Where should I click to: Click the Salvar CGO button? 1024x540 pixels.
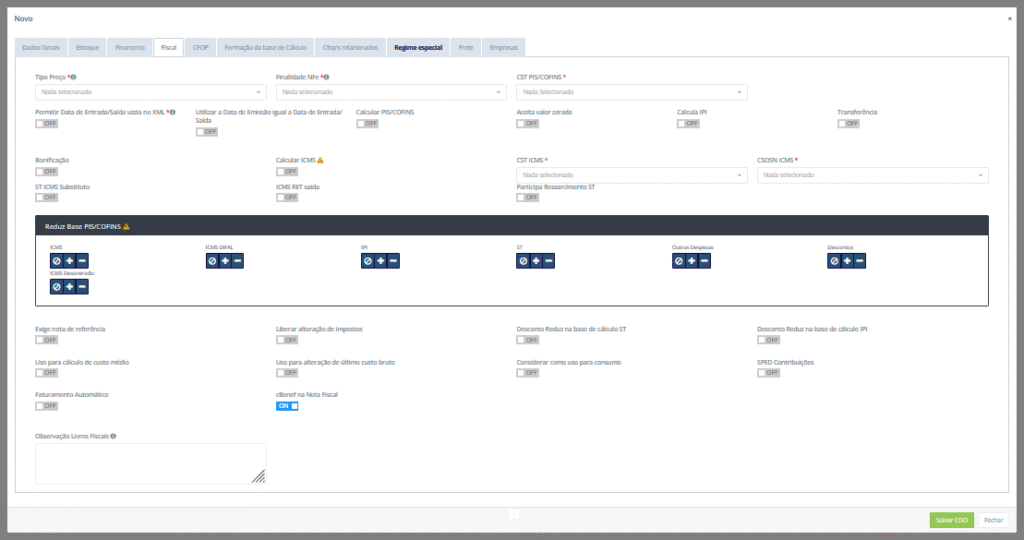point(950,519)
